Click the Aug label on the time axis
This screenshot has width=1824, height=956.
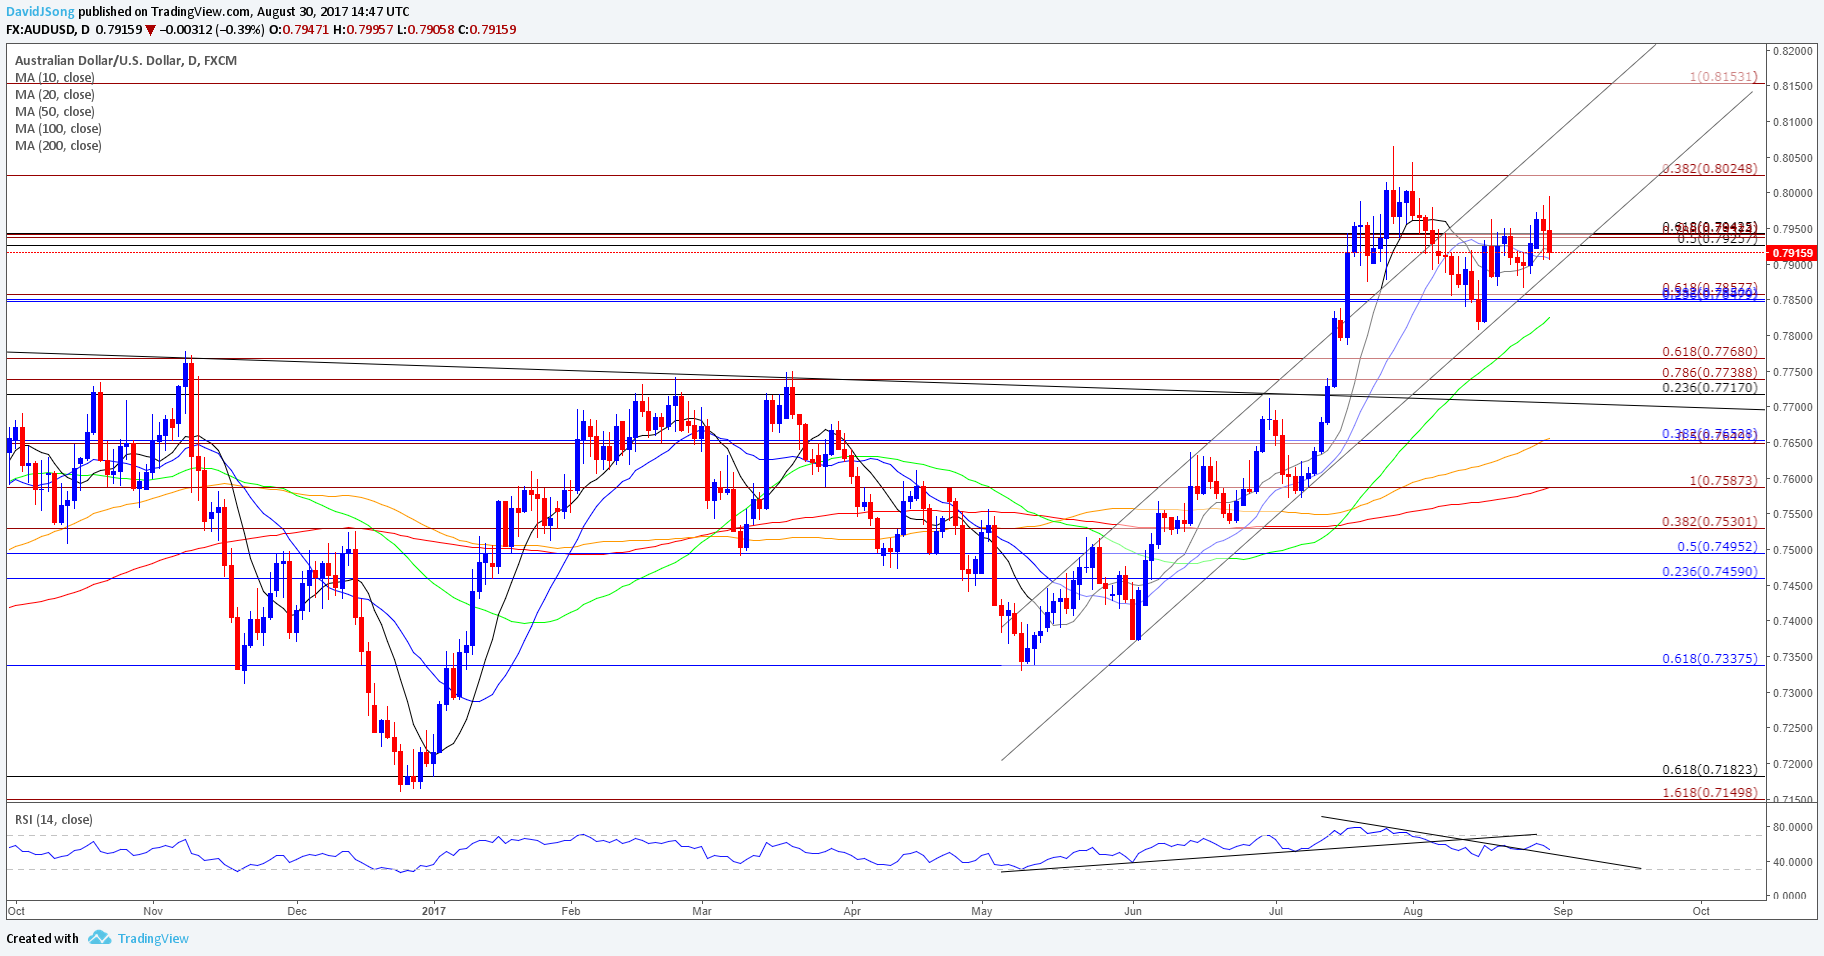click(x=1413, y=911)
